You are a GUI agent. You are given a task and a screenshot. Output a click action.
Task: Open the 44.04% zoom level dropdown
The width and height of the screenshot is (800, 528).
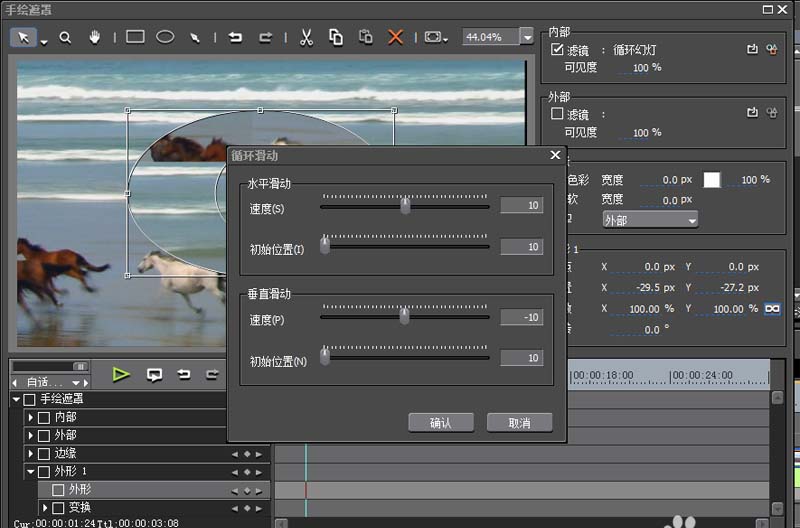[x=527, y=37]
